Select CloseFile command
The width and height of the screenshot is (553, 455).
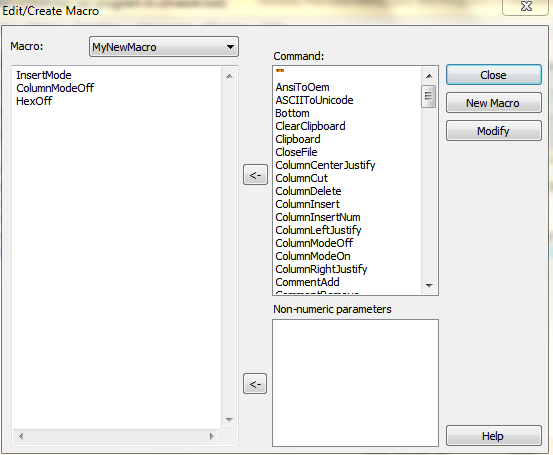click(296, 152)
